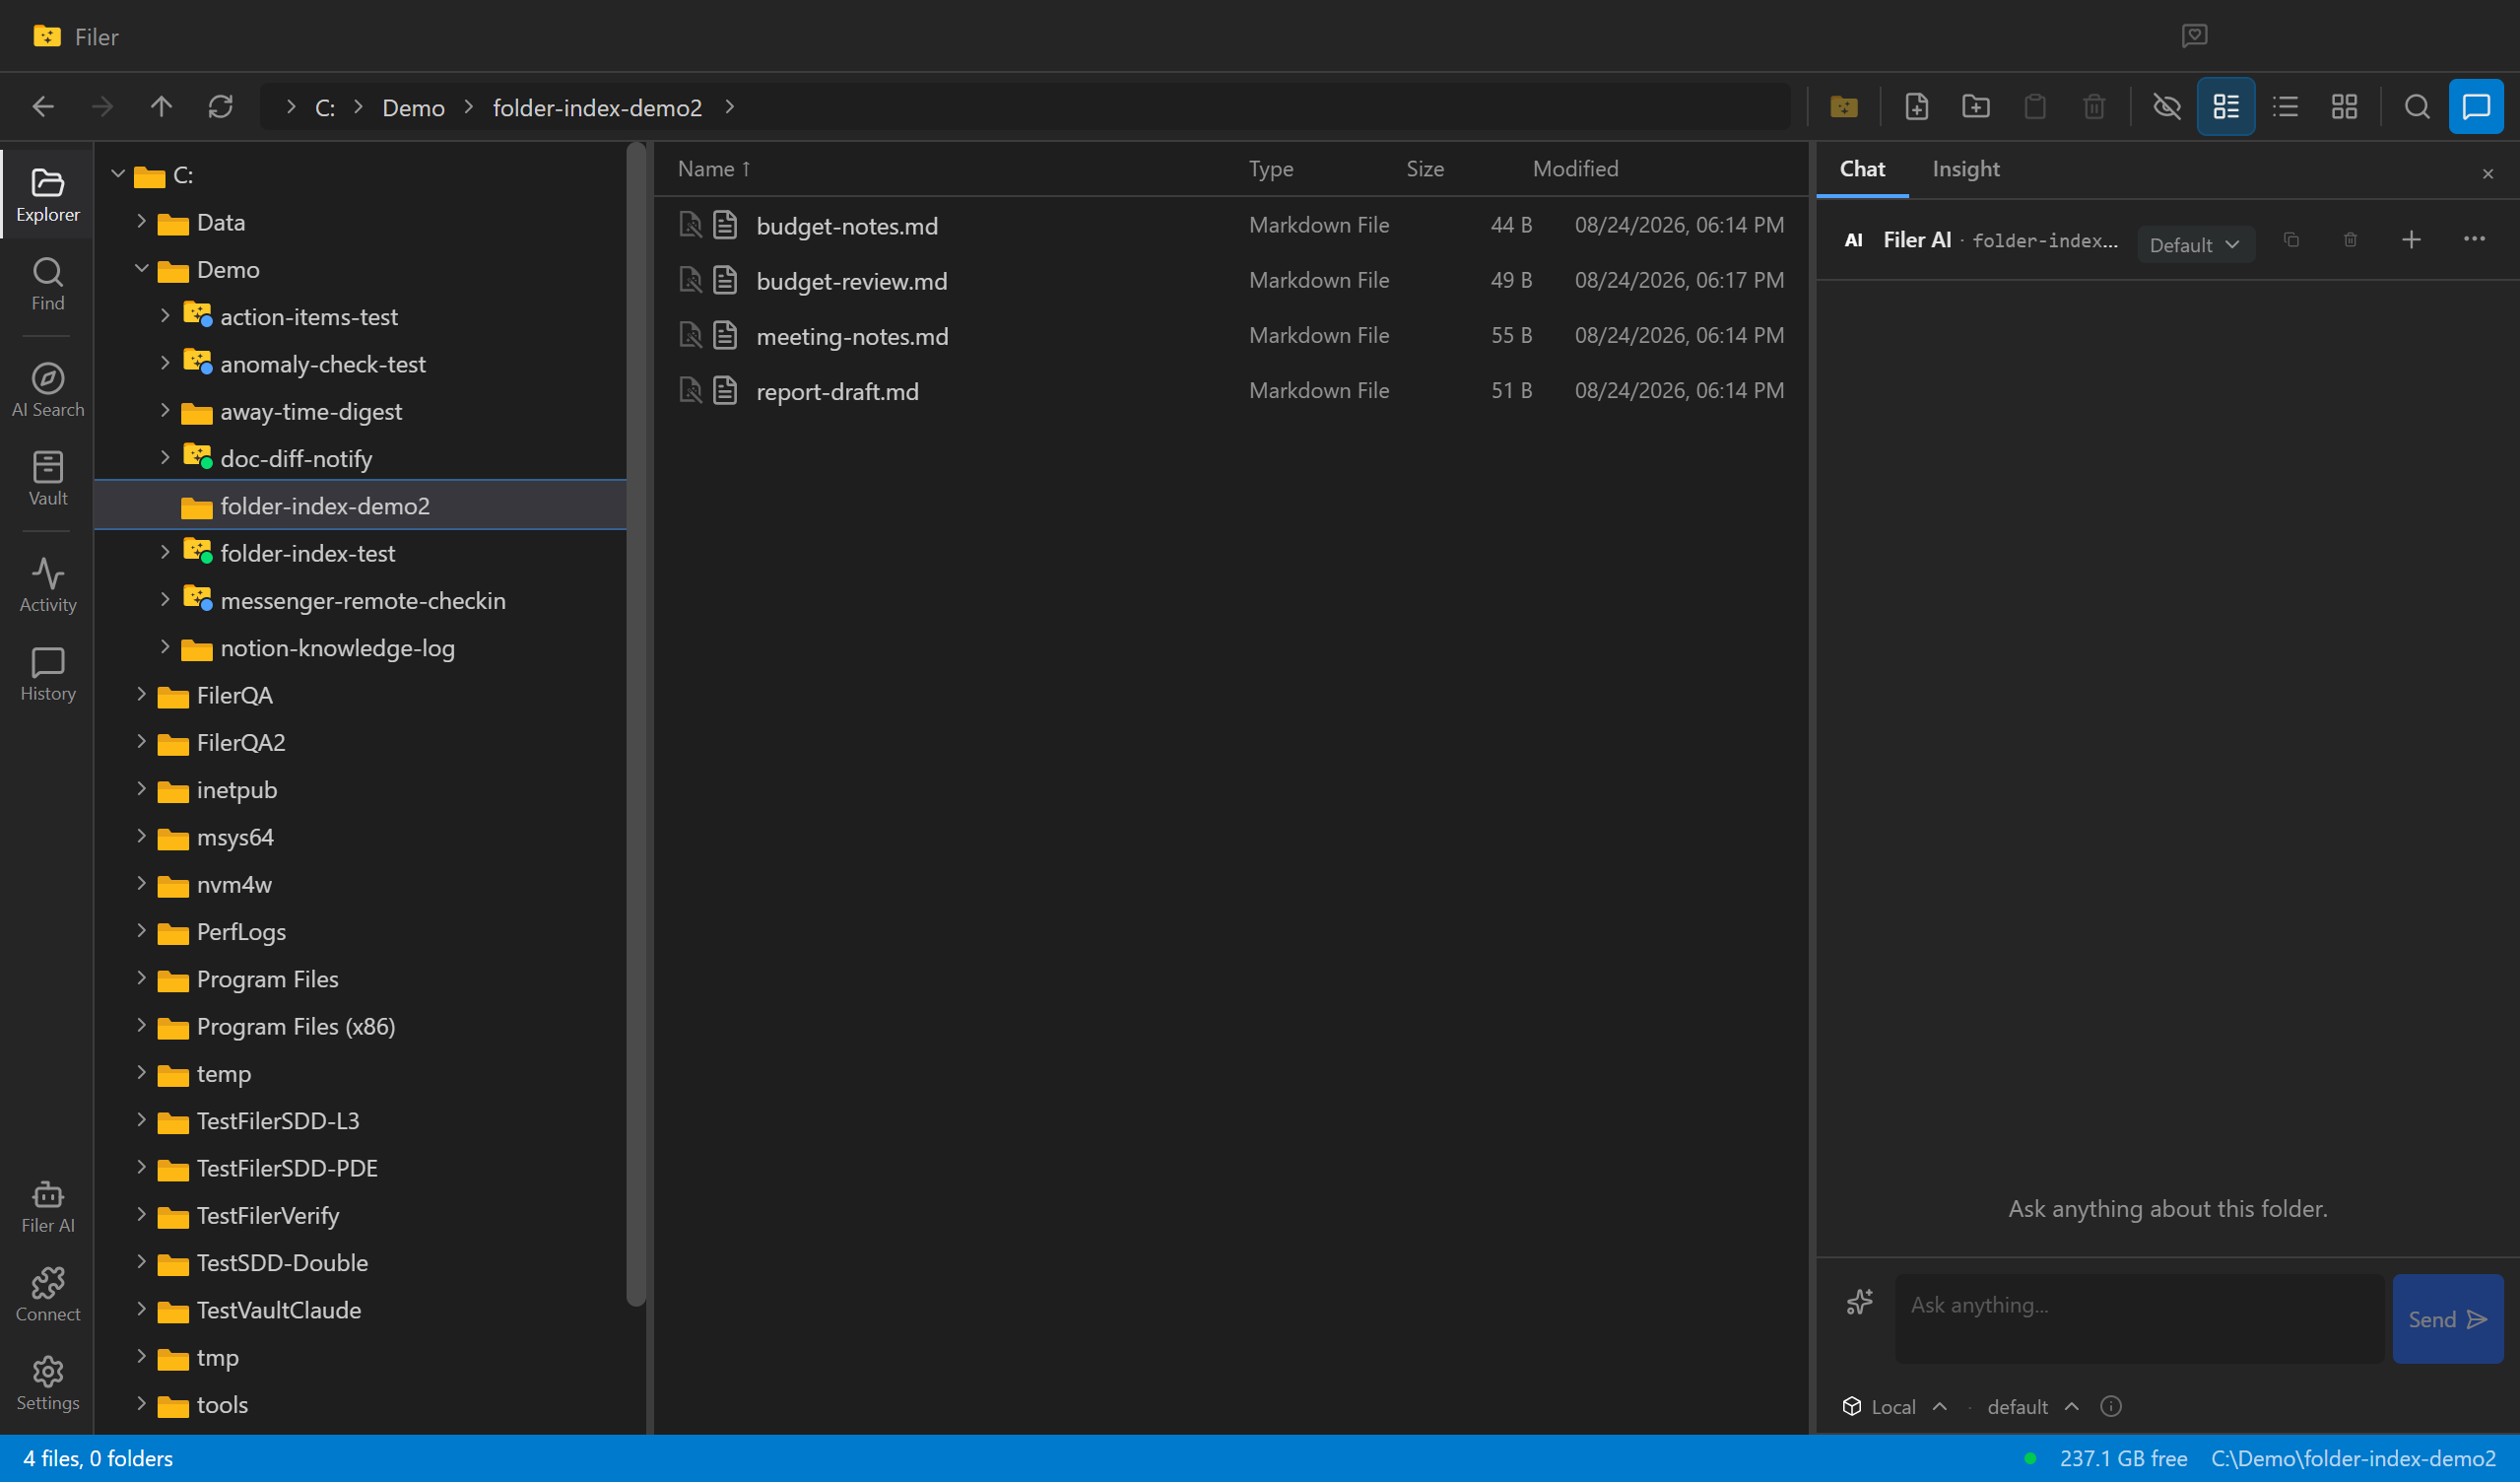Click the paste clipboard icon
The image size is (2520, 1482).
[x=2035, y=107]
